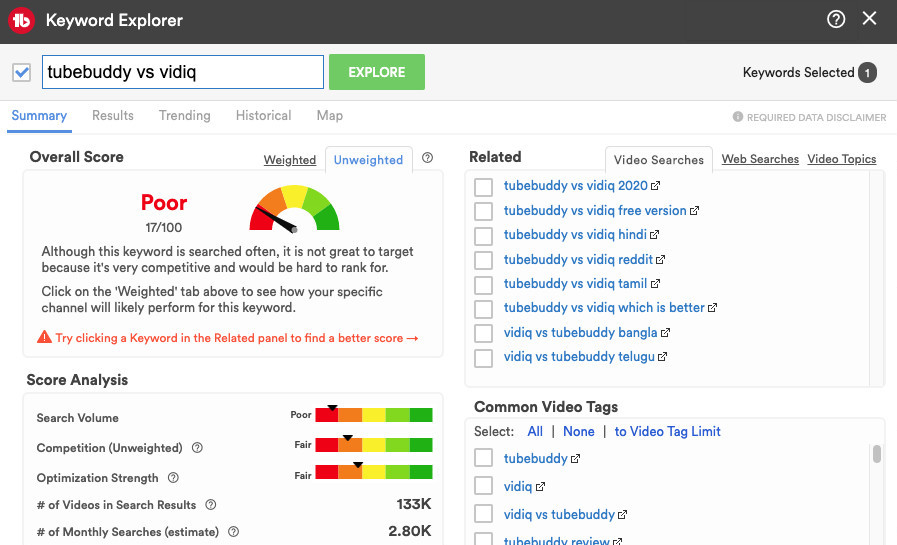
Task: Open the Historical tab
Action: point(264,116)
